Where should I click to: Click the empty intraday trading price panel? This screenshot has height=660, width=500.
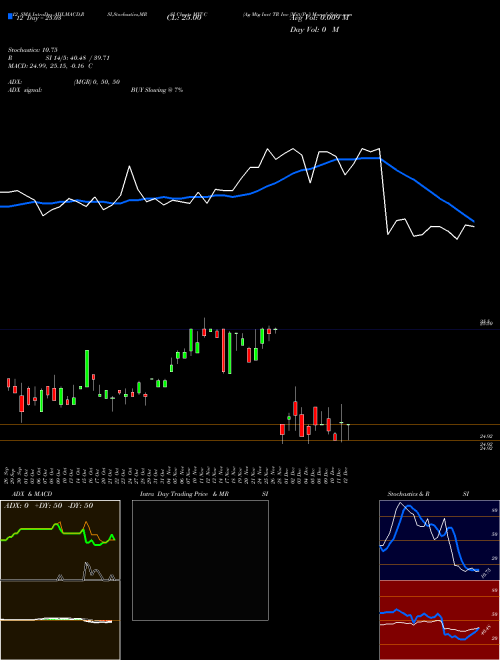coord(200,560)
